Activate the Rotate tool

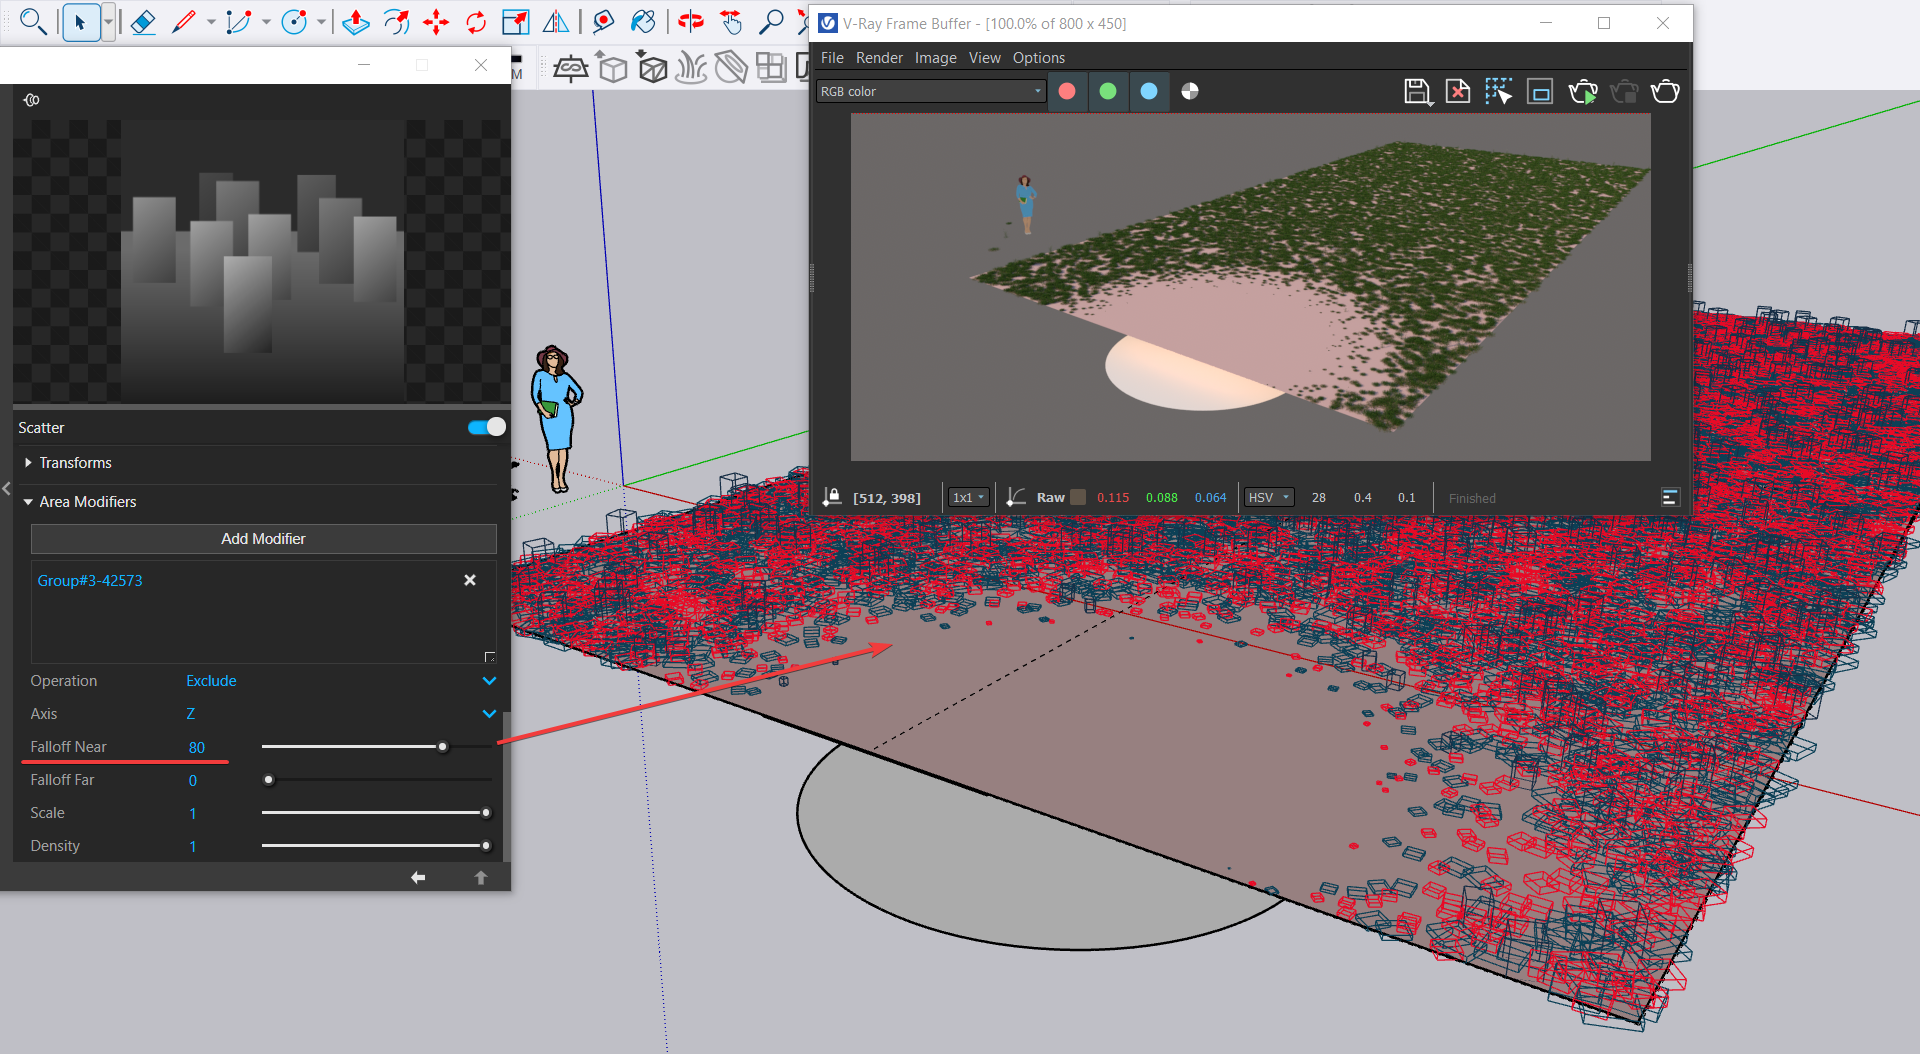[x=476, y=22]
